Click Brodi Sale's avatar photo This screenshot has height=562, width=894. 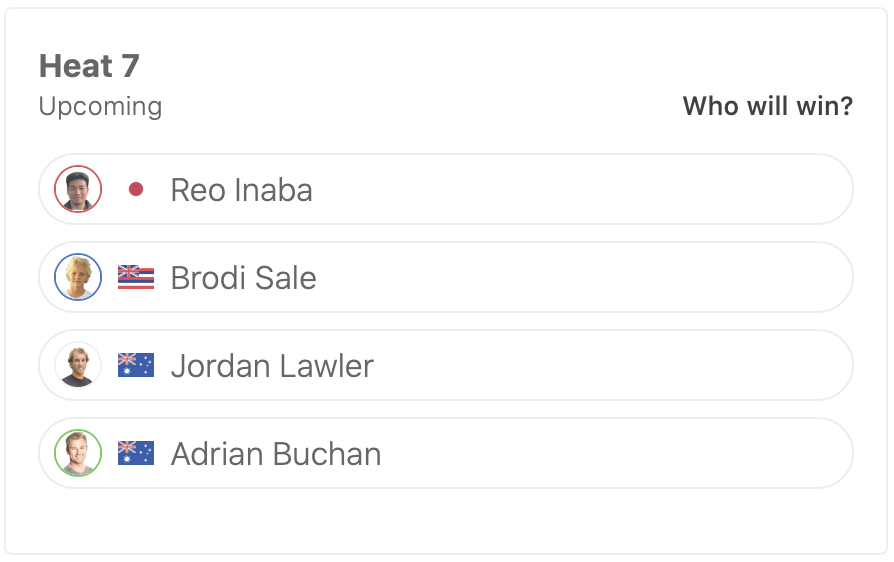click(x=78, y=277)
